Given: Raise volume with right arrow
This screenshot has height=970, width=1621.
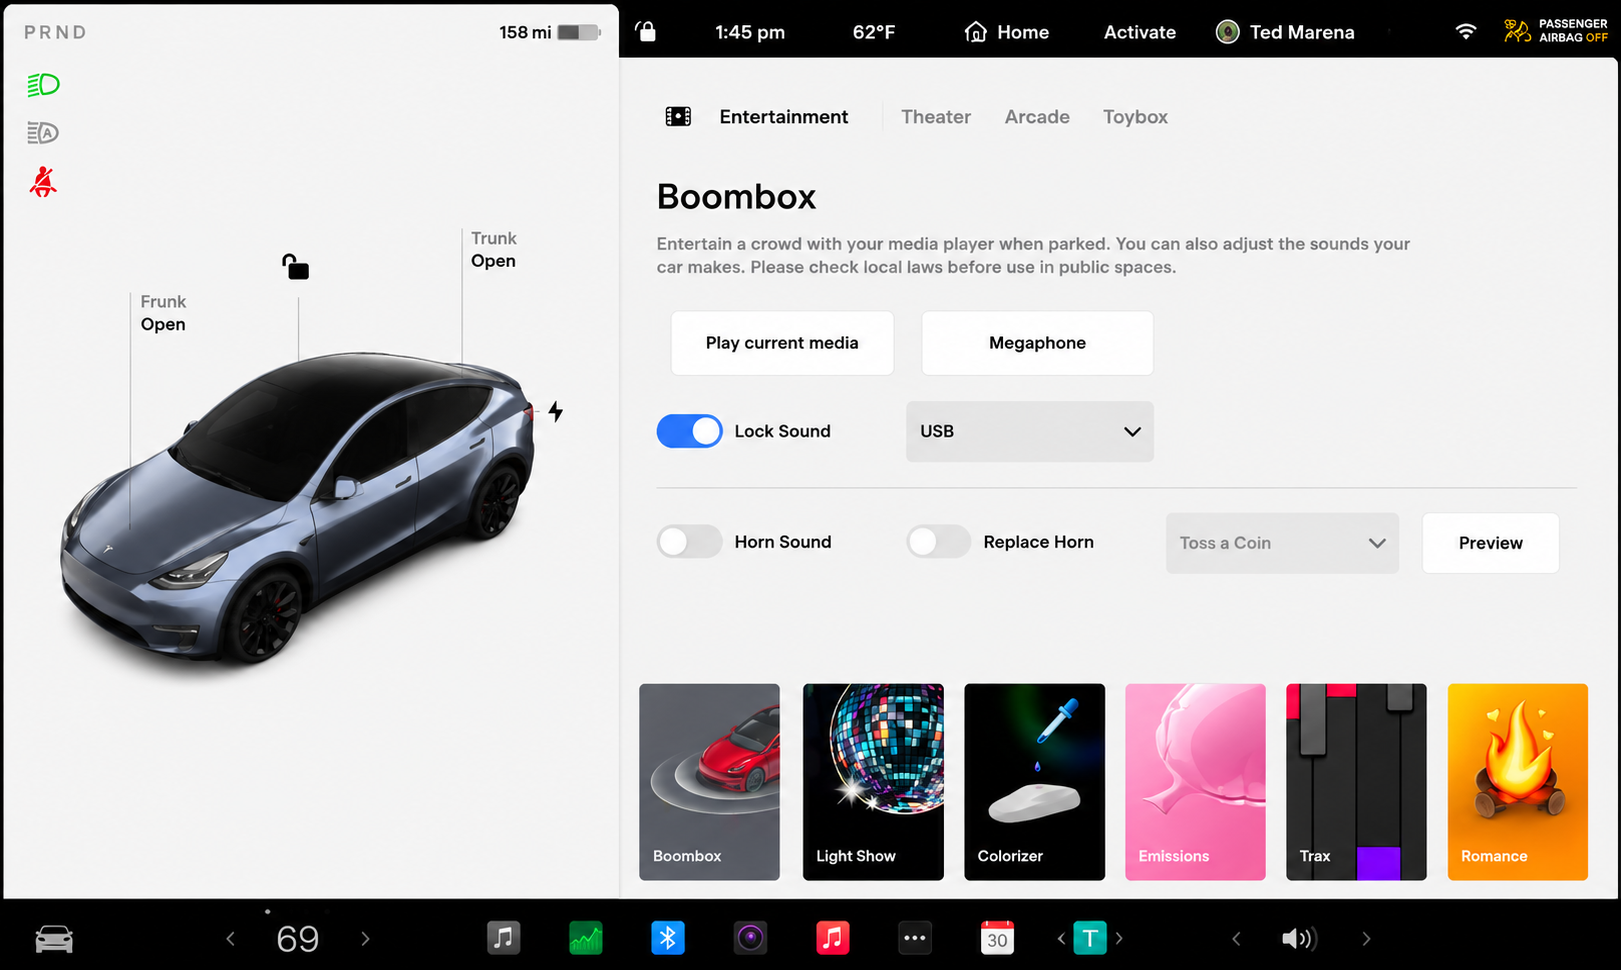Looking at the screenshot, I should coord(1366,938).
